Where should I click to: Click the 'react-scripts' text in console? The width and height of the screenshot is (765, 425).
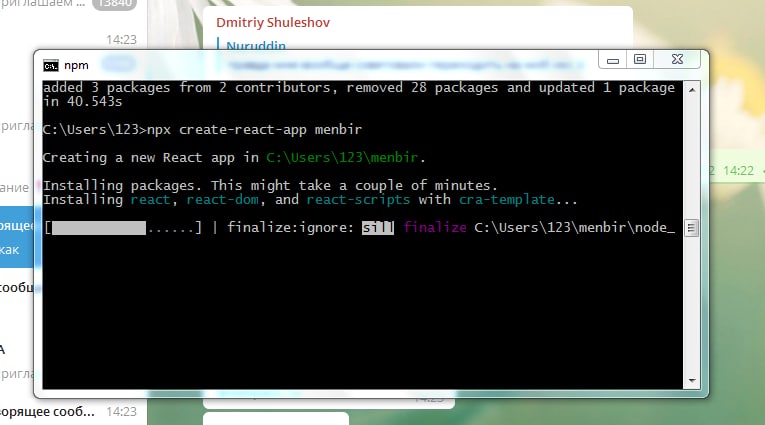[358, 200]
